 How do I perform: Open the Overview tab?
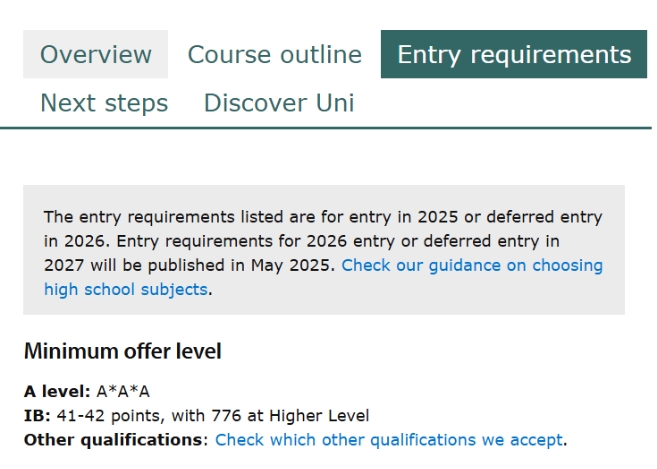(96, 54)
